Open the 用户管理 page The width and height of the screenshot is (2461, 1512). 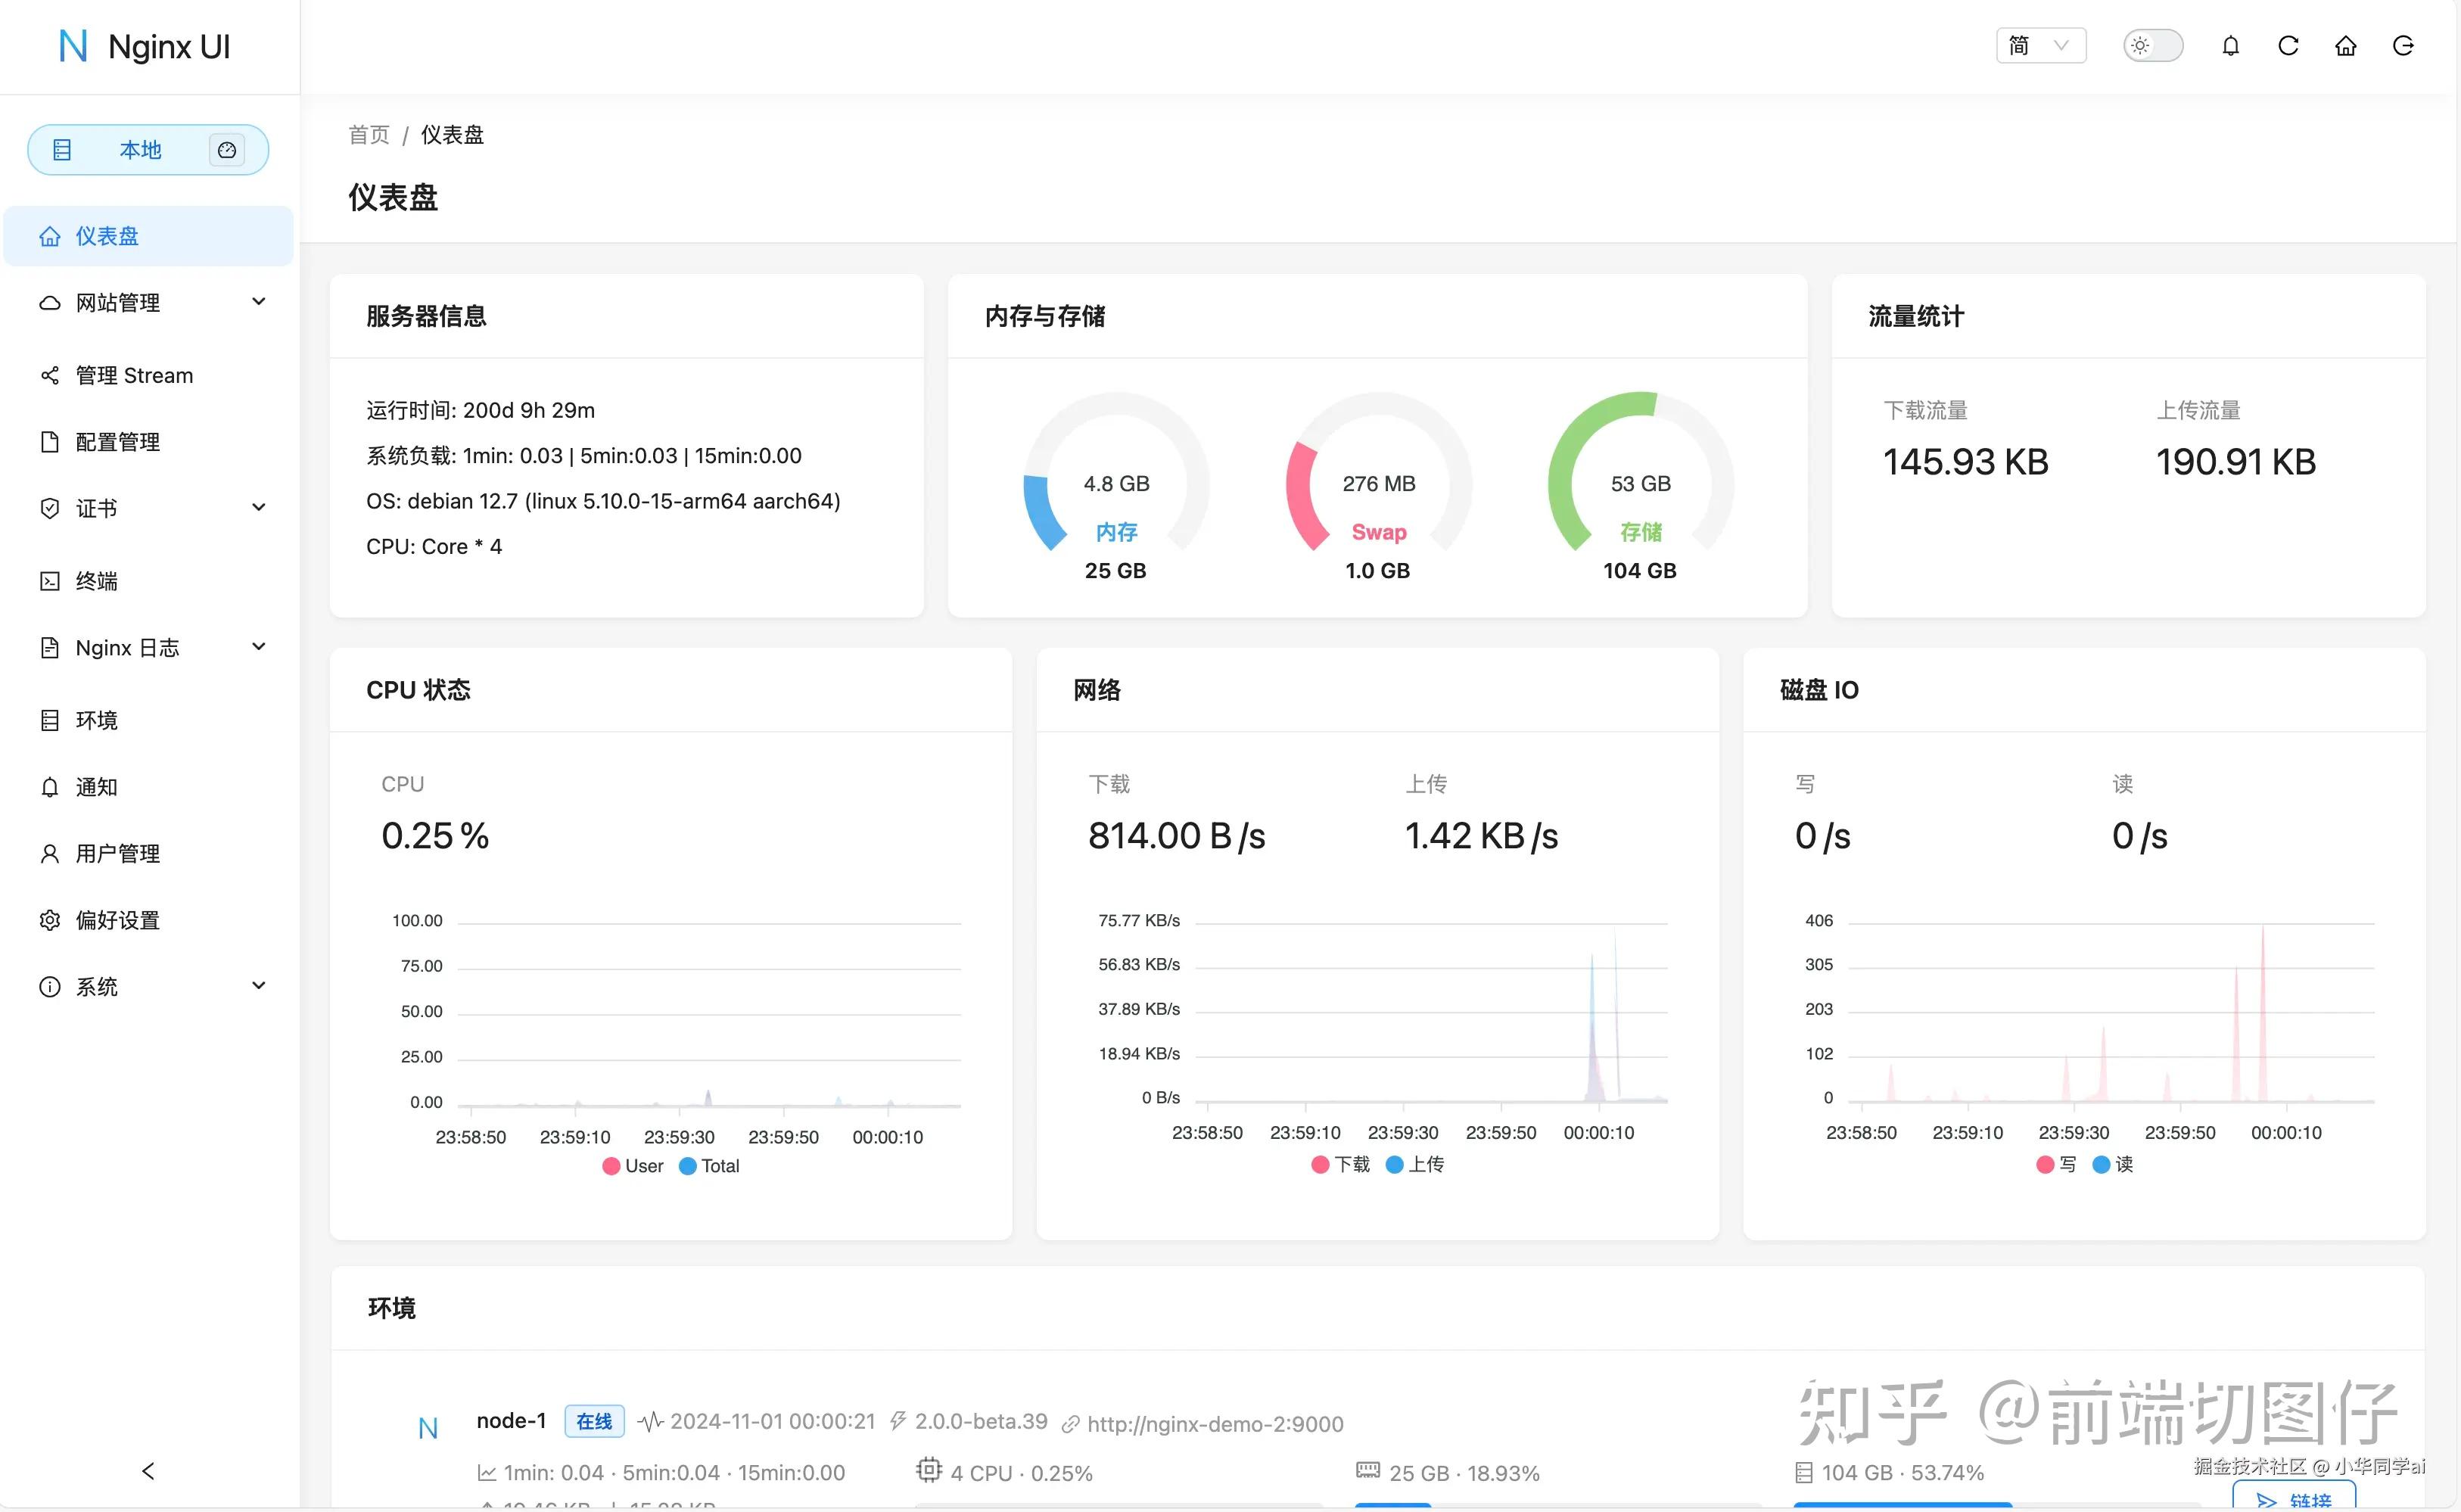pyautogui.click(x=117, y=853)
